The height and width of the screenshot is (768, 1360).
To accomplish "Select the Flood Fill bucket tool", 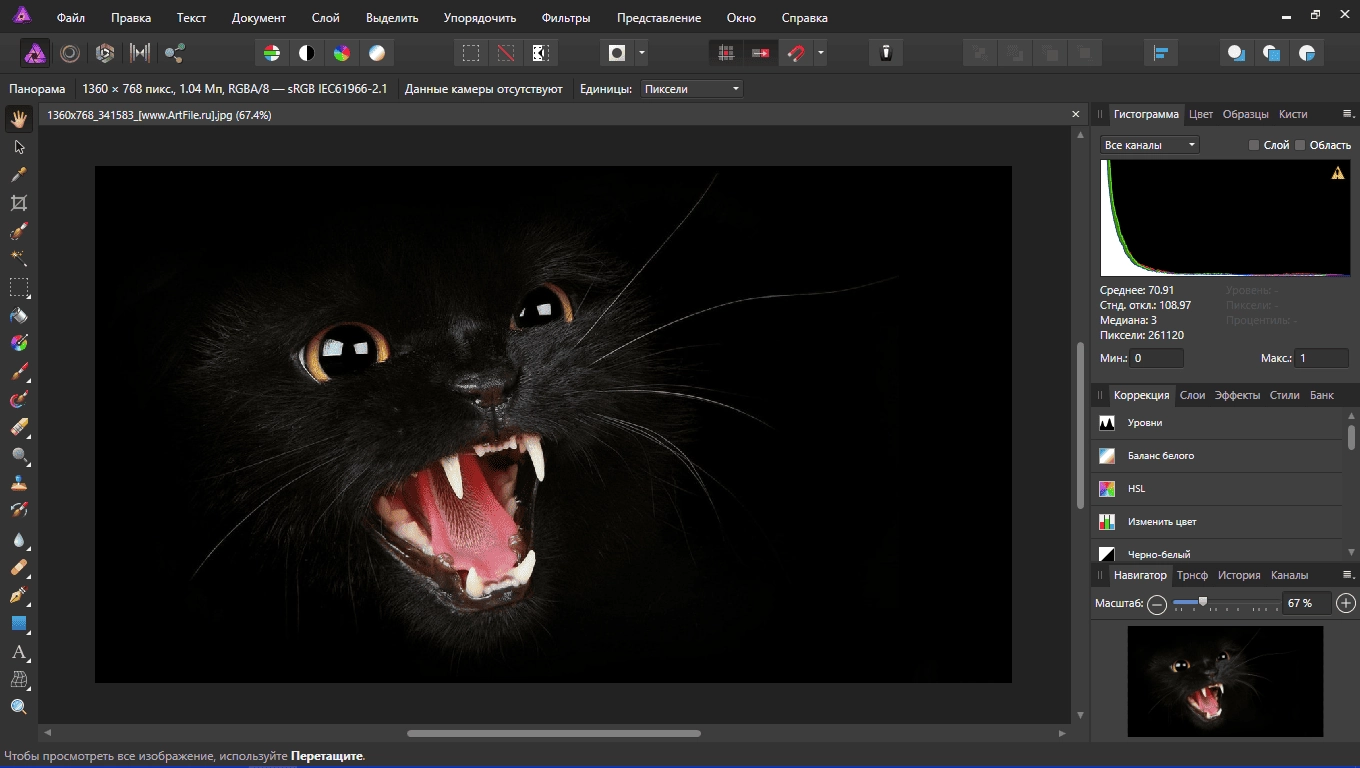I will coord(19,315).
